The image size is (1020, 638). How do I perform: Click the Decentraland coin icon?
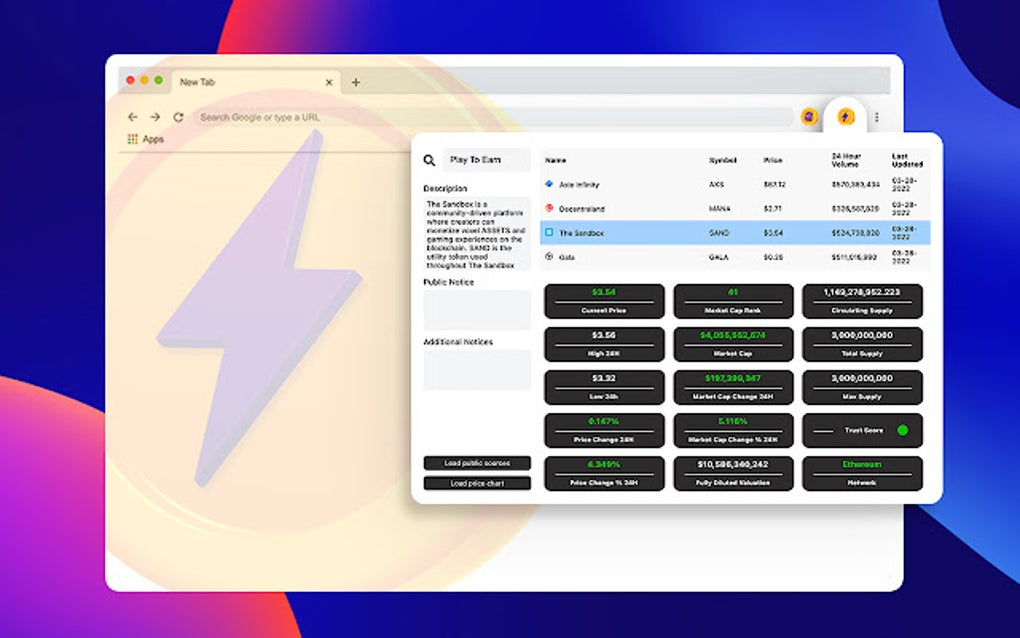pyautogui.click(x=549, y=208)
